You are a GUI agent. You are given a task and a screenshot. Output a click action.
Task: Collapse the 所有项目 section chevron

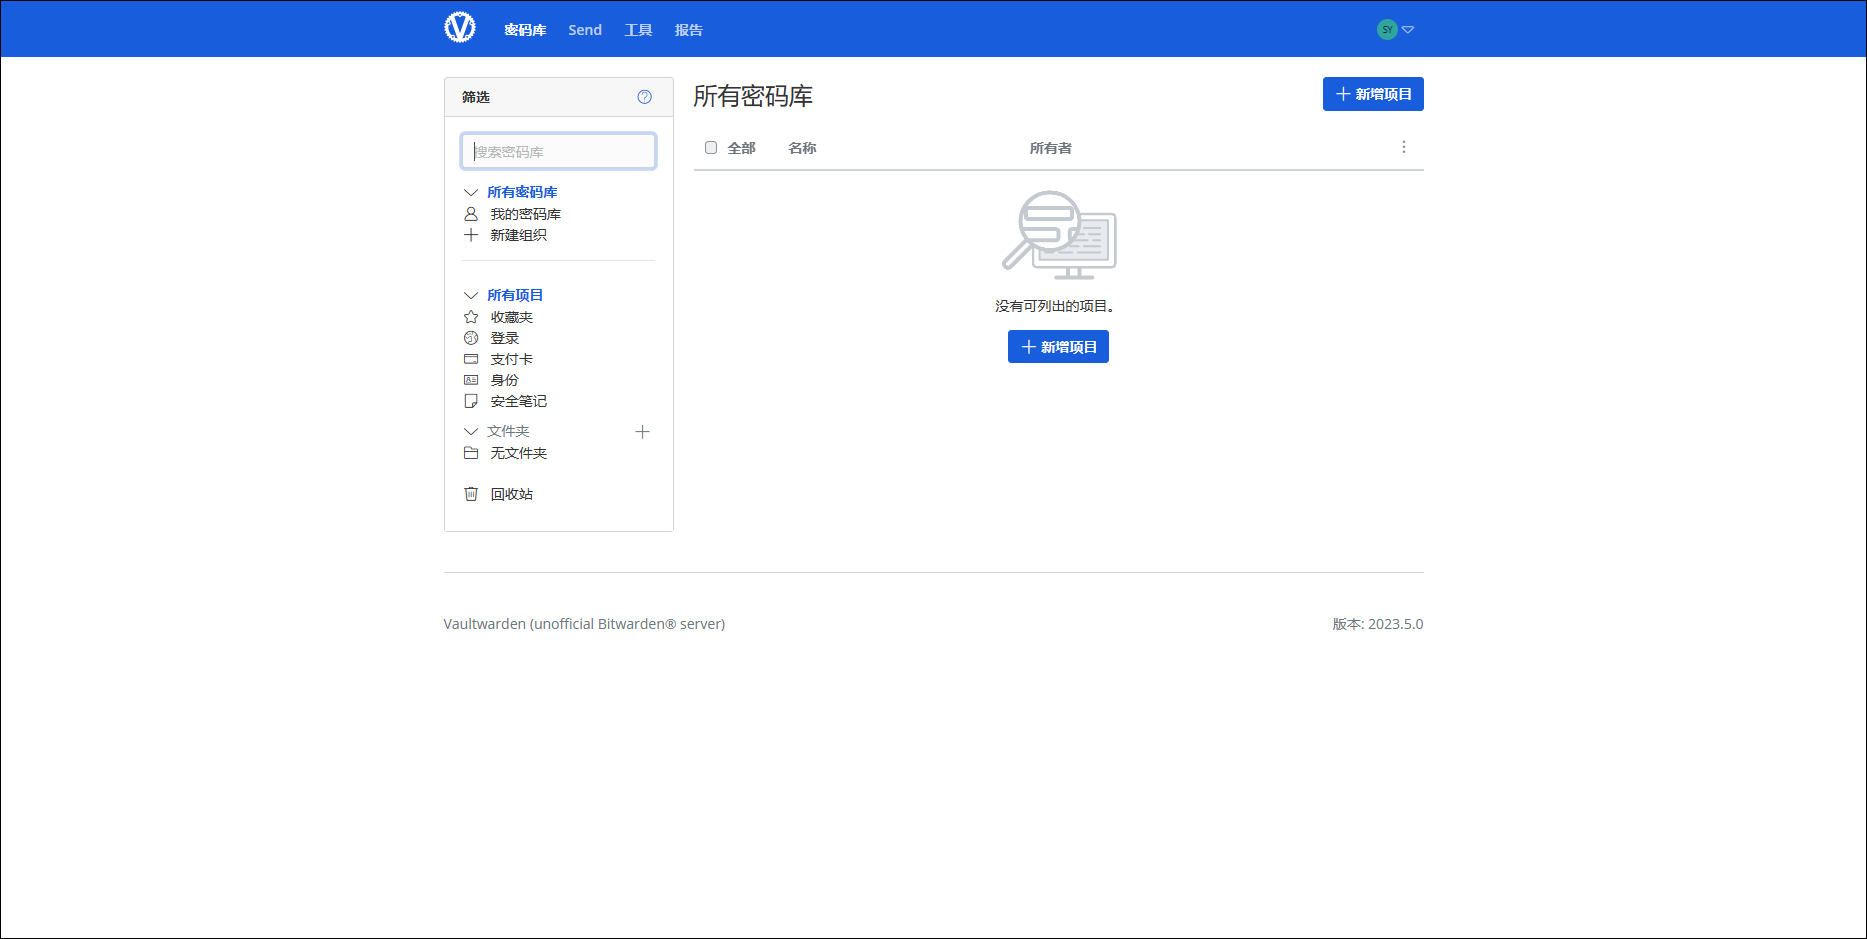471,295
